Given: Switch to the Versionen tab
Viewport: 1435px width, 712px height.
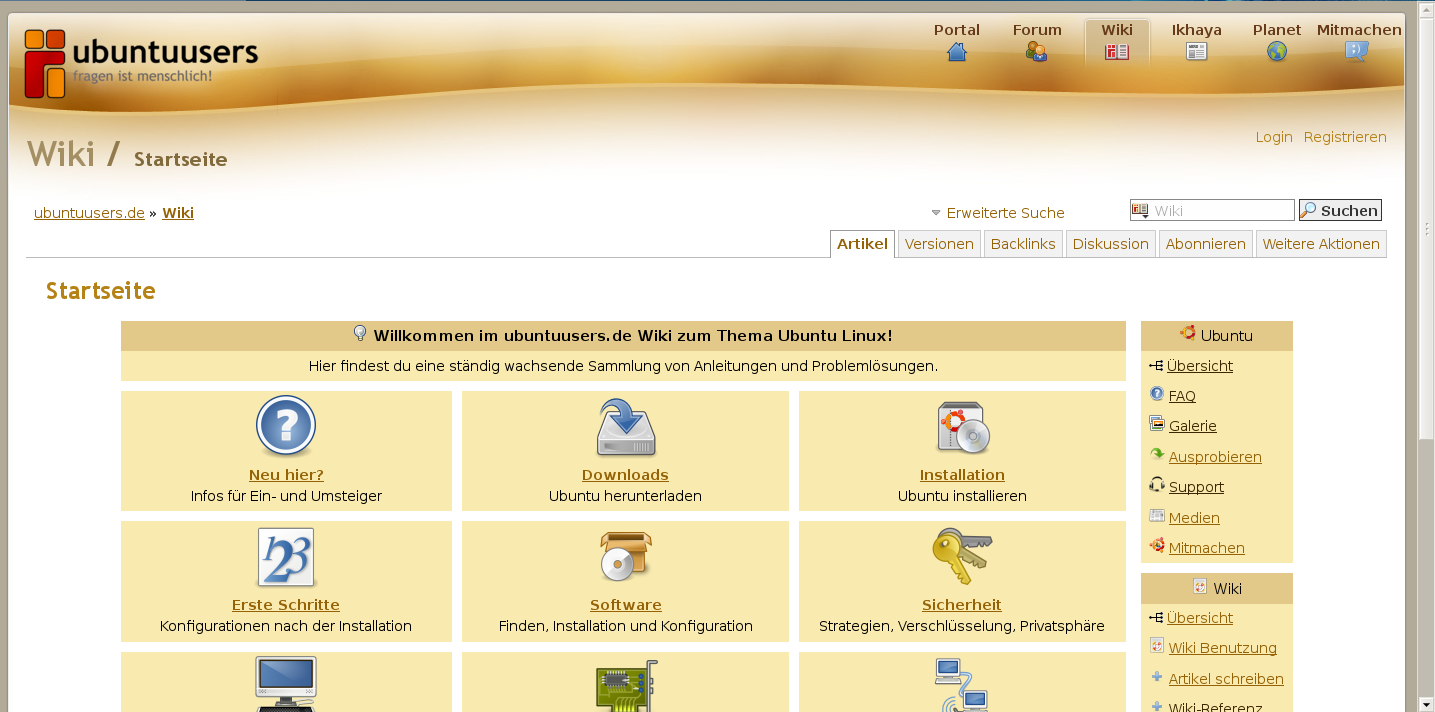Looking at the screenshot, I should tap(939, 244).
